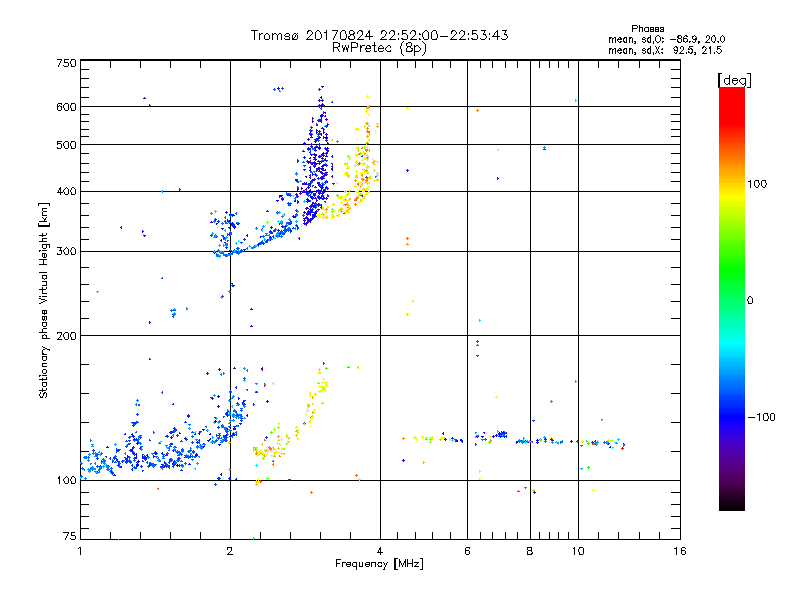Click the 'Stationary phase Virtual Height [km]' axis label
Screen dimensions: 800x600
point(44,300)
